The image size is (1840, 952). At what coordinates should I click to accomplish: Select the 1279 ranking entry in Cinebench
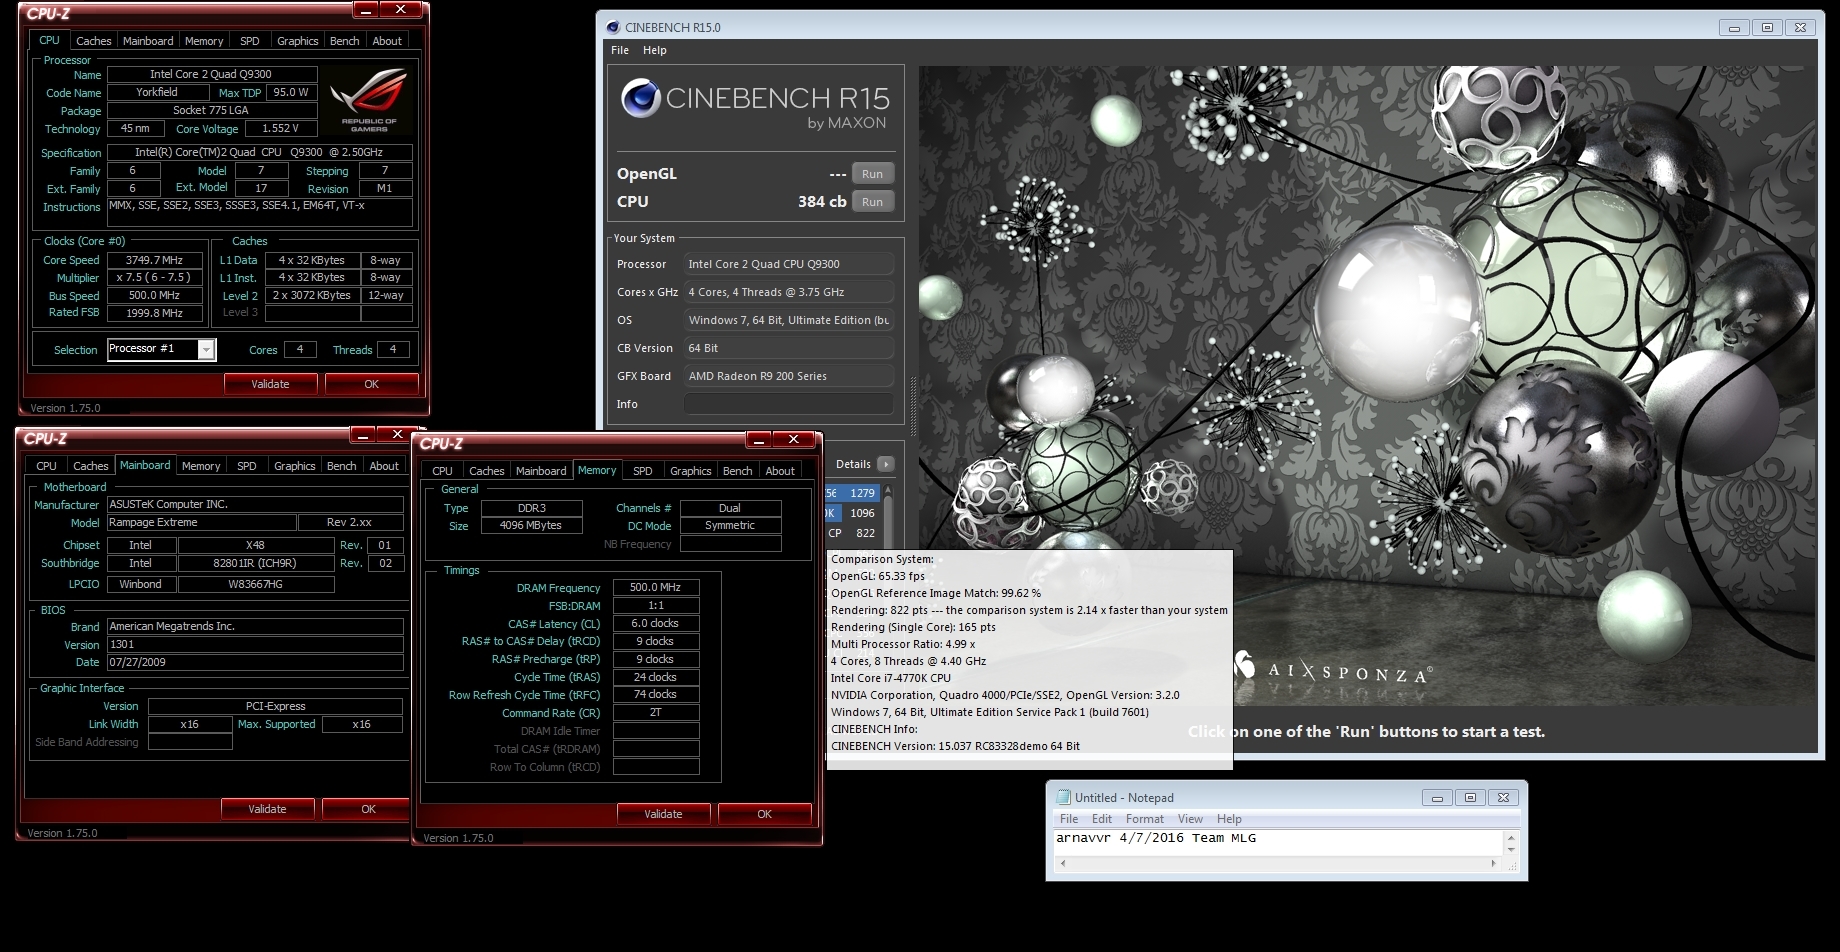[852, 493]
